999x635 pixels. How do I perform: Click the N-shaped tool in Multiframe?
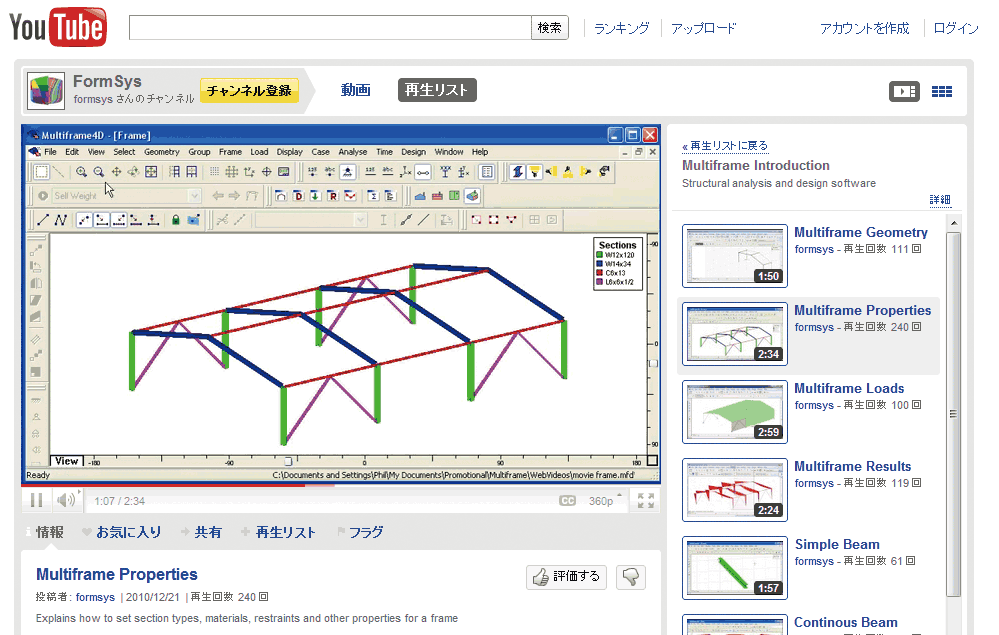(61, 220)
